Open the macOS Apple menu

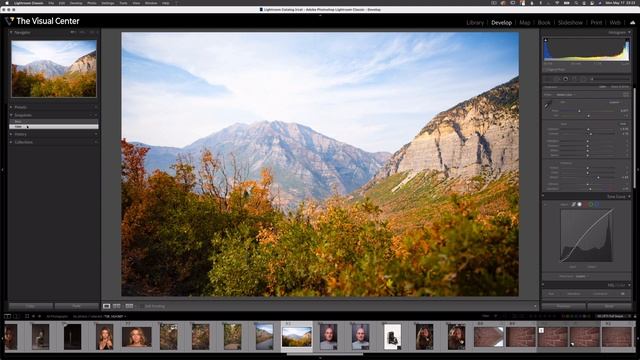[7, 3]
